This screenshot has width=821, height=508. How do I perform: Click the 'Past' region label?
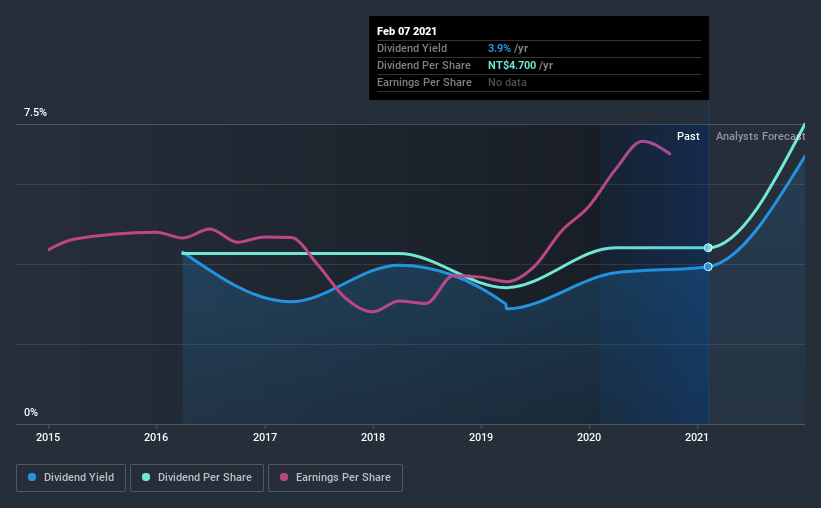click(x=688, y=136)
